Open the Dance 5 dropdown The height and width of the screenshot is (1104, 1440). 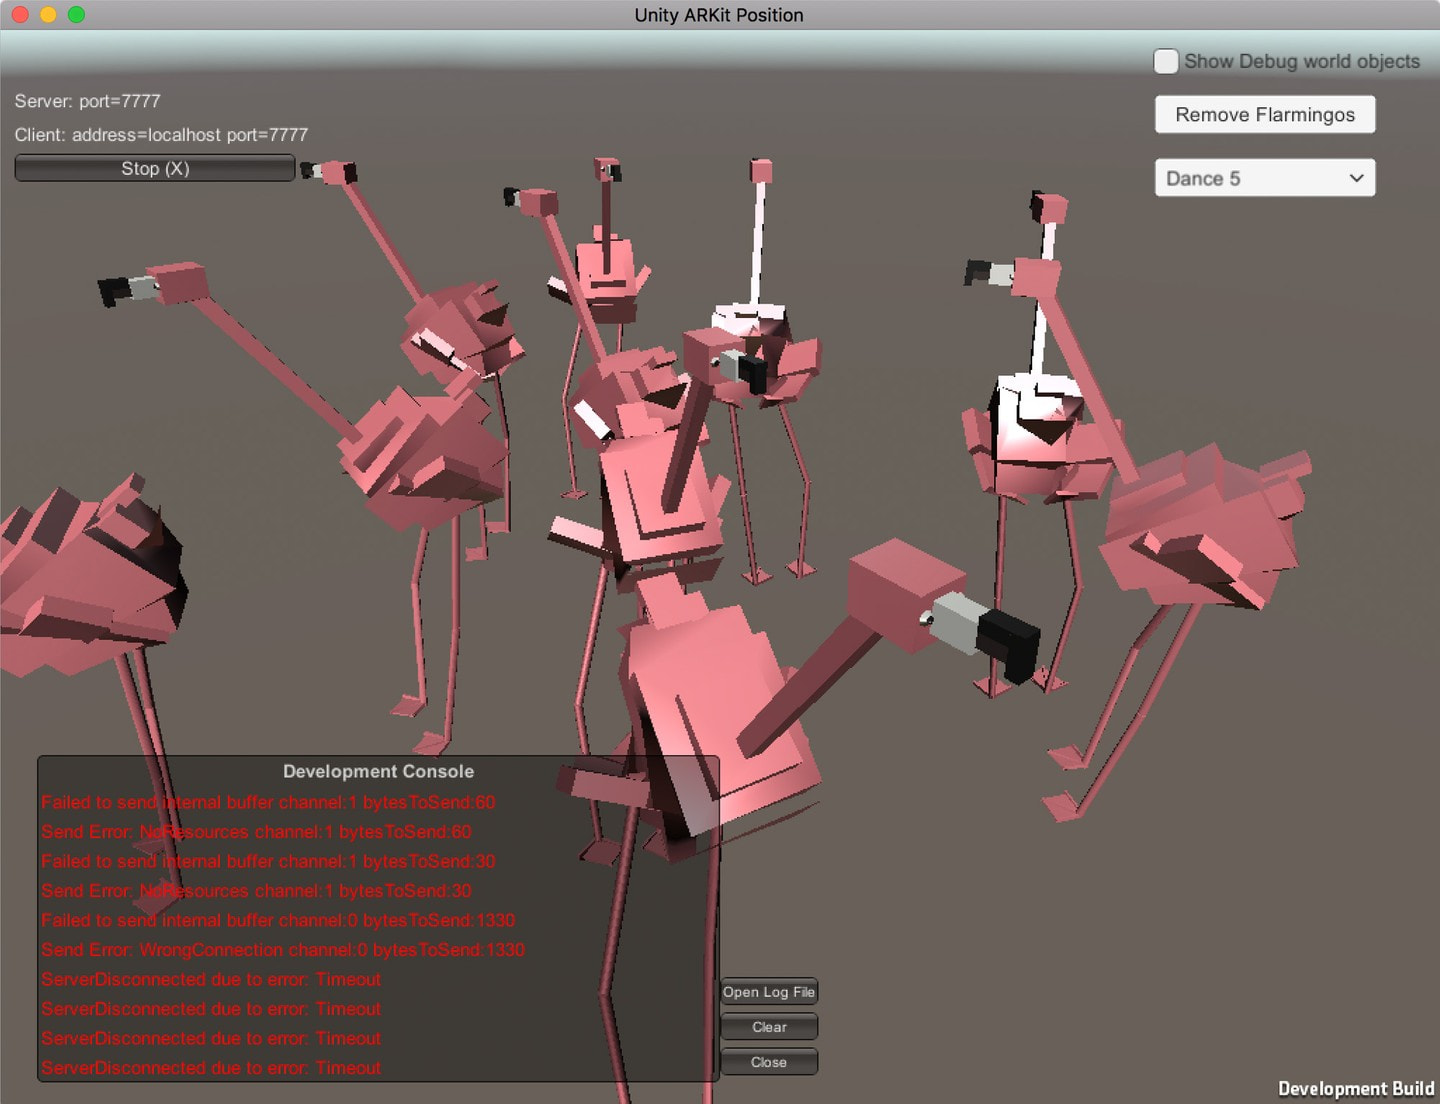(x=1265, y=178)
